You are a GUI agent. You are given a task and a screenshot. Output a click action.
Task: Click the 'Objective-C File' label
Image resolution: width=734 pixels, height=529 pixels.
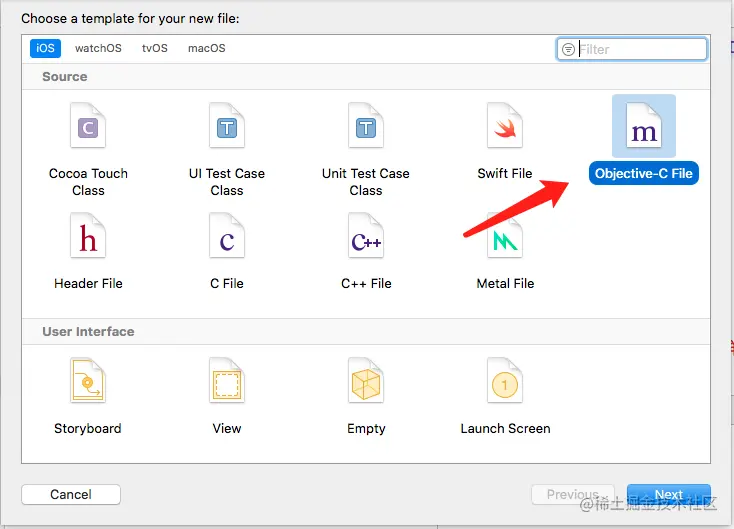644,173
